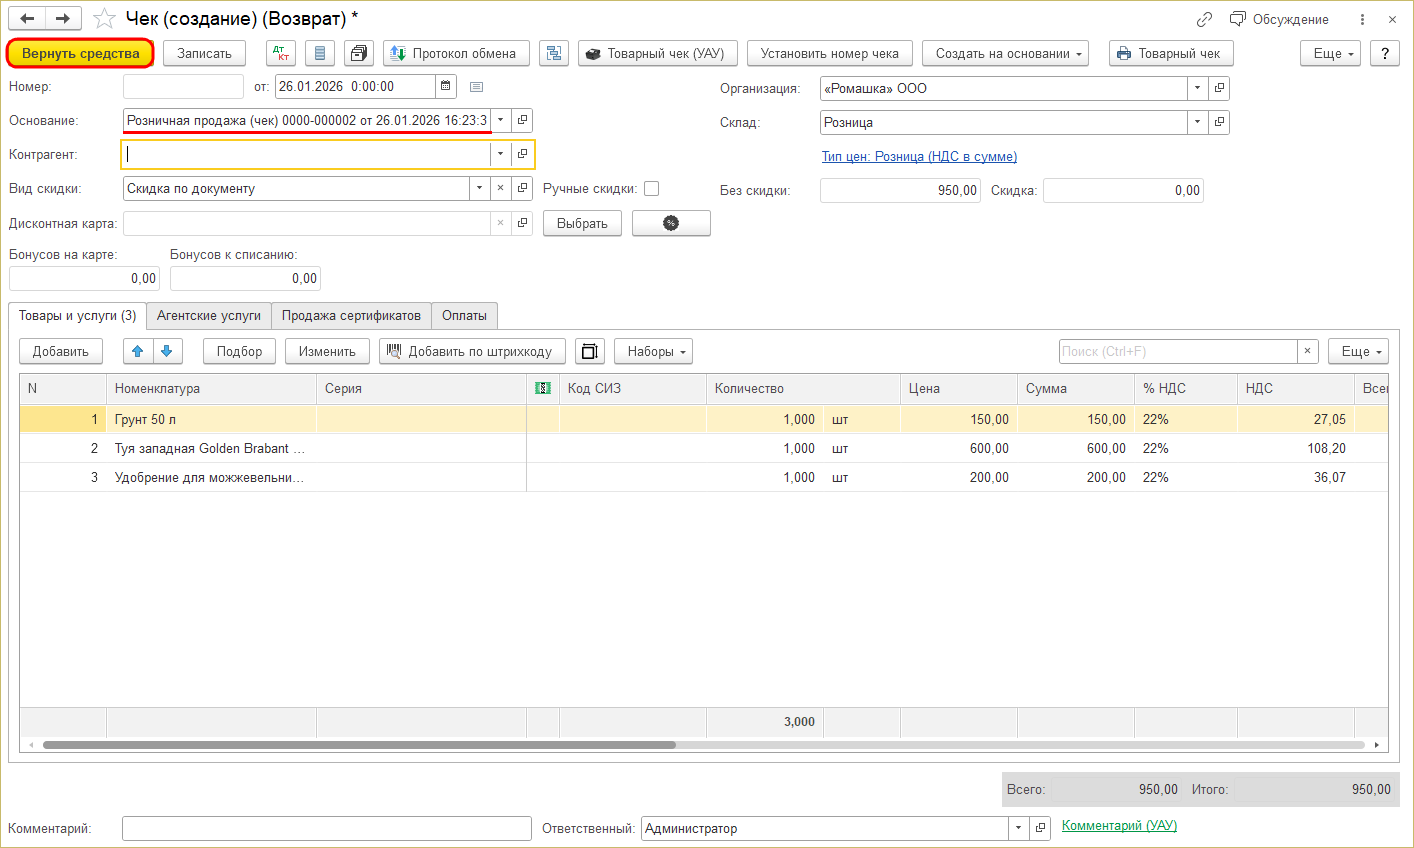
Task: Click the percent discount calculation button
Action: (671, 223)
